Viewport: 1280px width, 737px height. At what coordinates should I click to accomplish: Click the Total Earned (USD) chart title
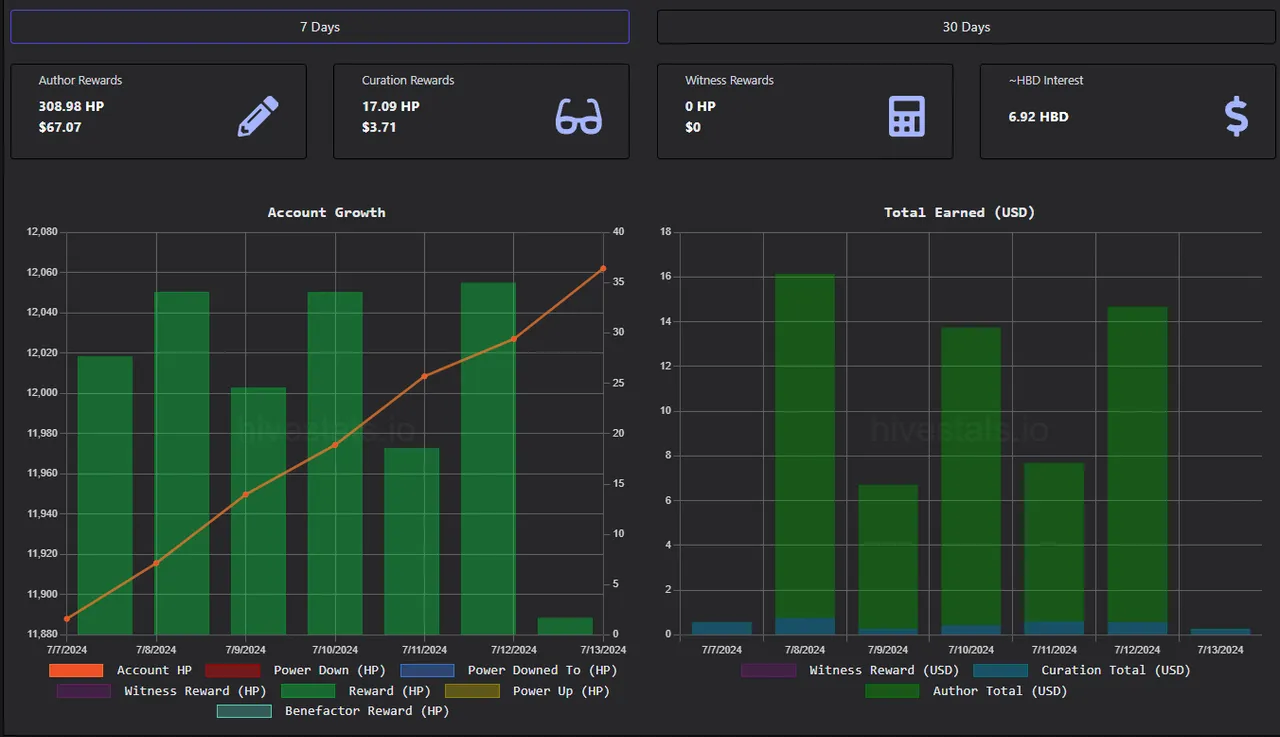point(959,212)
